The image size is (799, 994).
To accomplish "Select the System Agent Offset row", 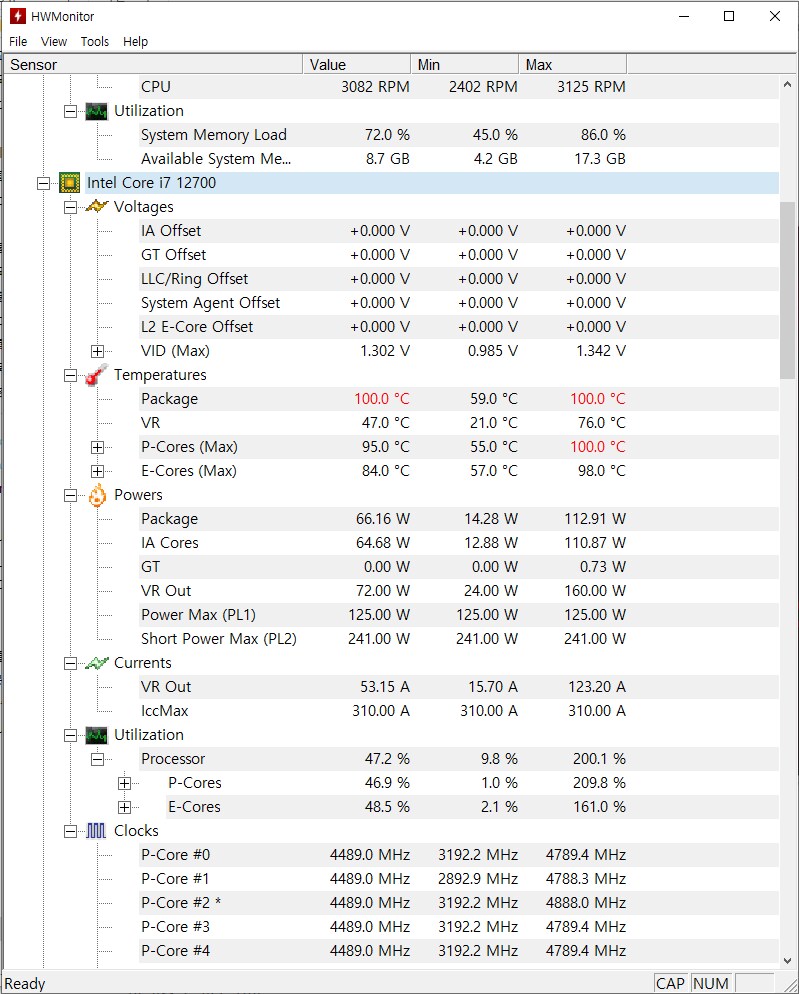I will pyautogui.click(x=459, y=303).
